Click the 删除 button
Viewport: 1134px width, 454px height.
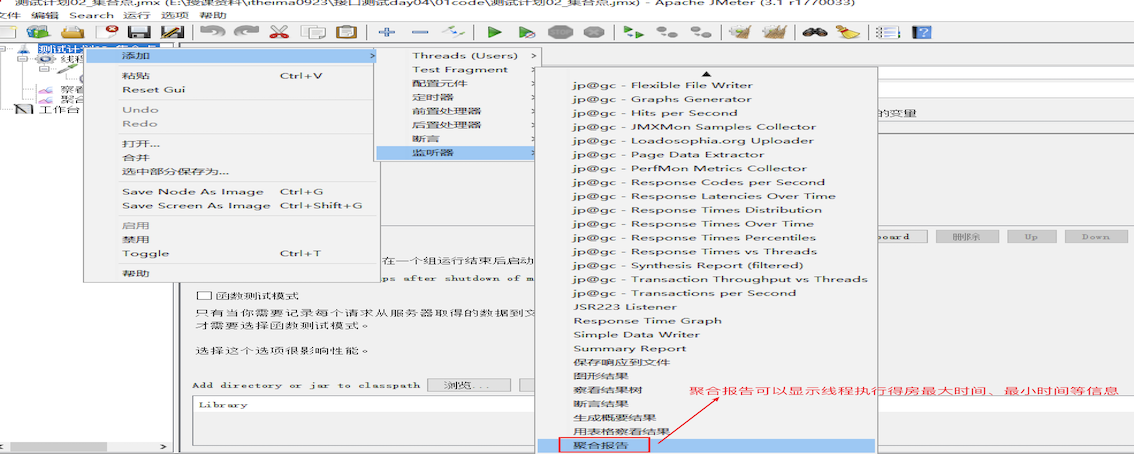pyautogui.click(x=967, y=236)
